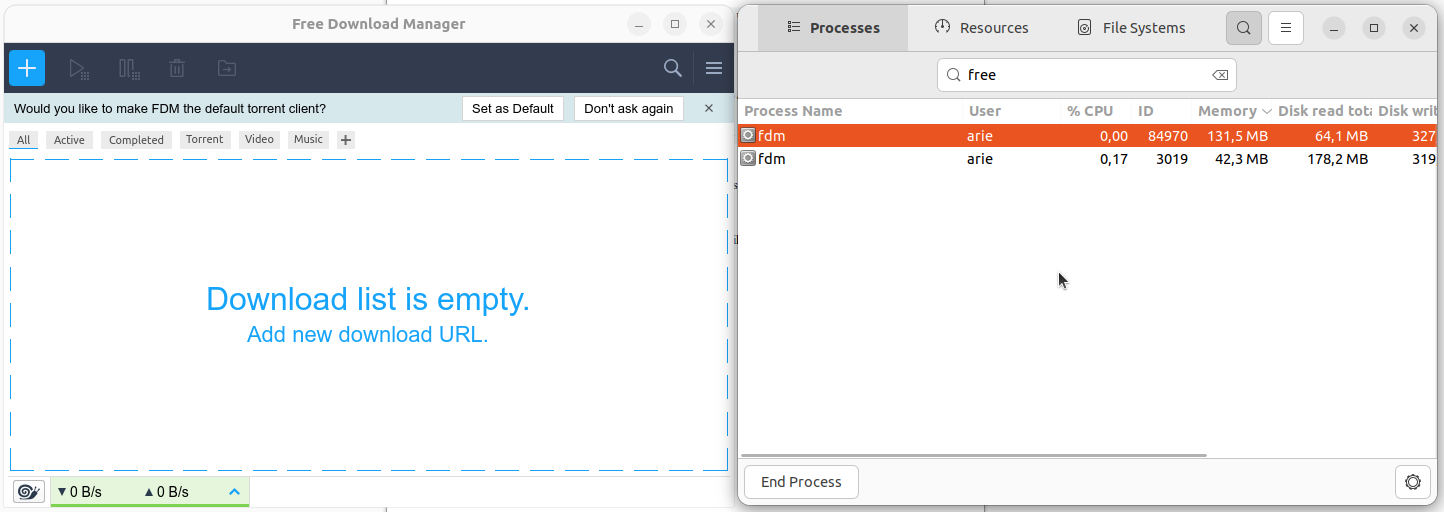Toggle the System Monitor search button
The image size is (1444, 512).
pyautogui.click(x=1244, y=28)
